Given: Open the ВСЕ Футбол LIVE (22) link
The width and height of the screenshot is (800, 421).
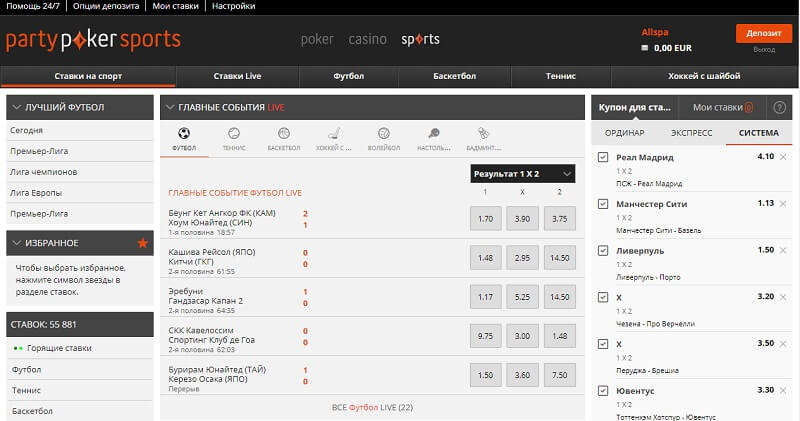Looking at the screenshot, I should click(x=372, y=408).
